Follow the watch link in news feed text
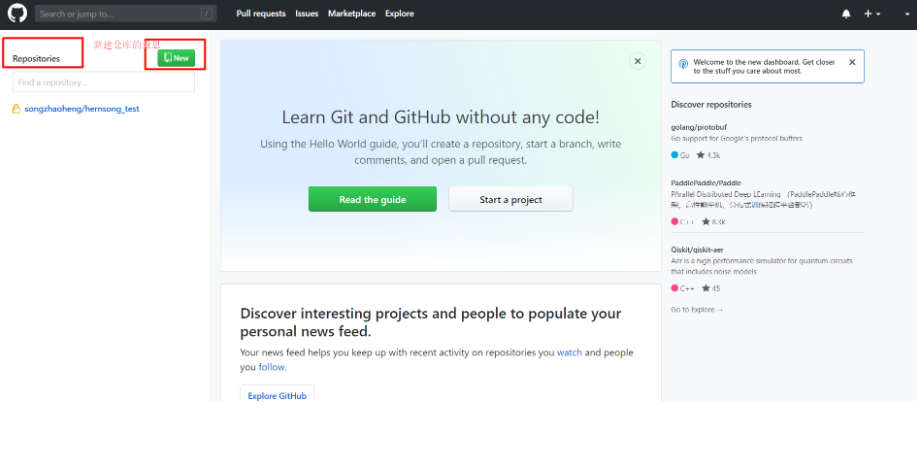This screenshot has height=452, width=917. pos(569,353)
